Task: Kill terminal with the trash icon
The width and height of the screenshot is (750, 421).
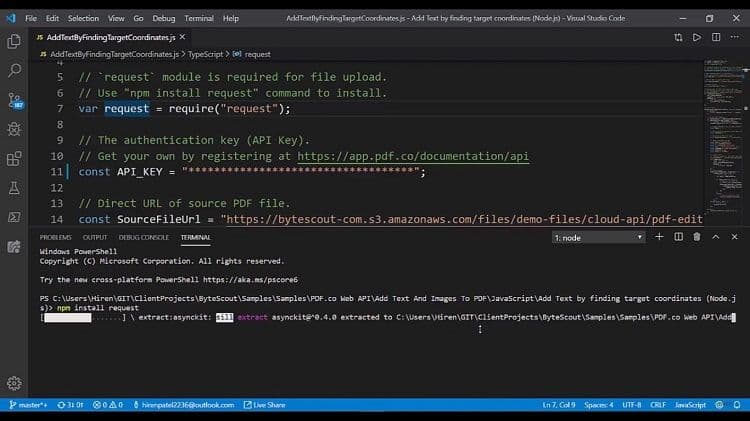Action: (698, 237)
